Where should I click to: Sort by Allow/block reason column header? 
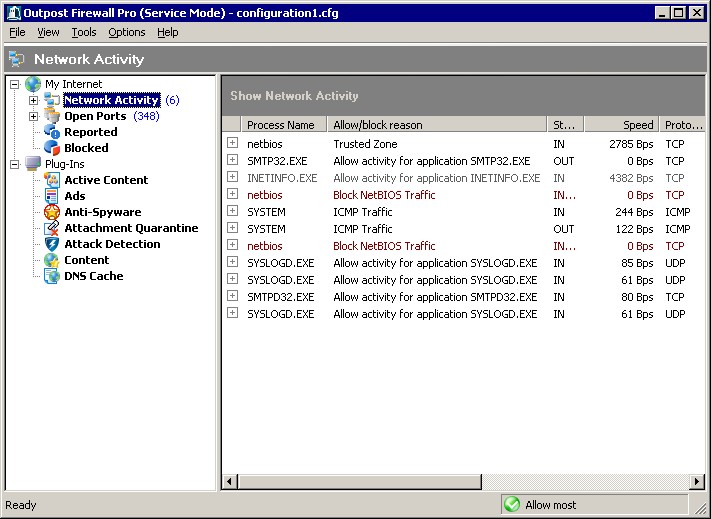point(437,125)
